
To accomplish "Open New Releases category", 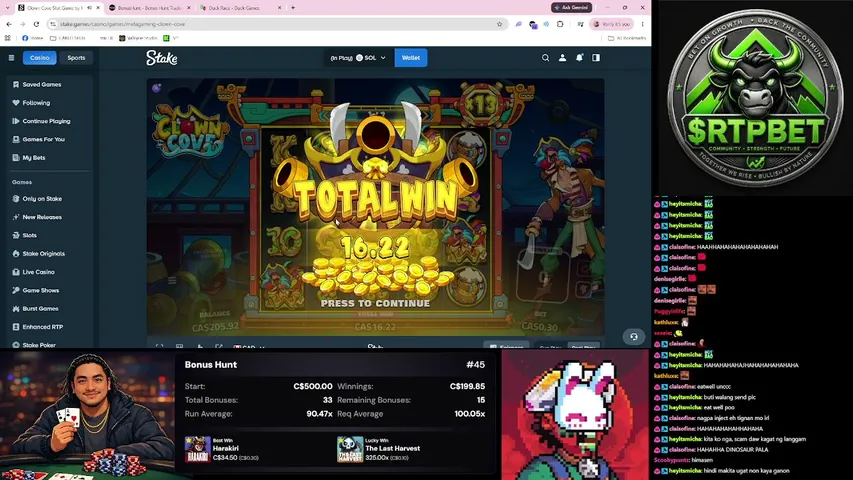I will tap(42, 217).
